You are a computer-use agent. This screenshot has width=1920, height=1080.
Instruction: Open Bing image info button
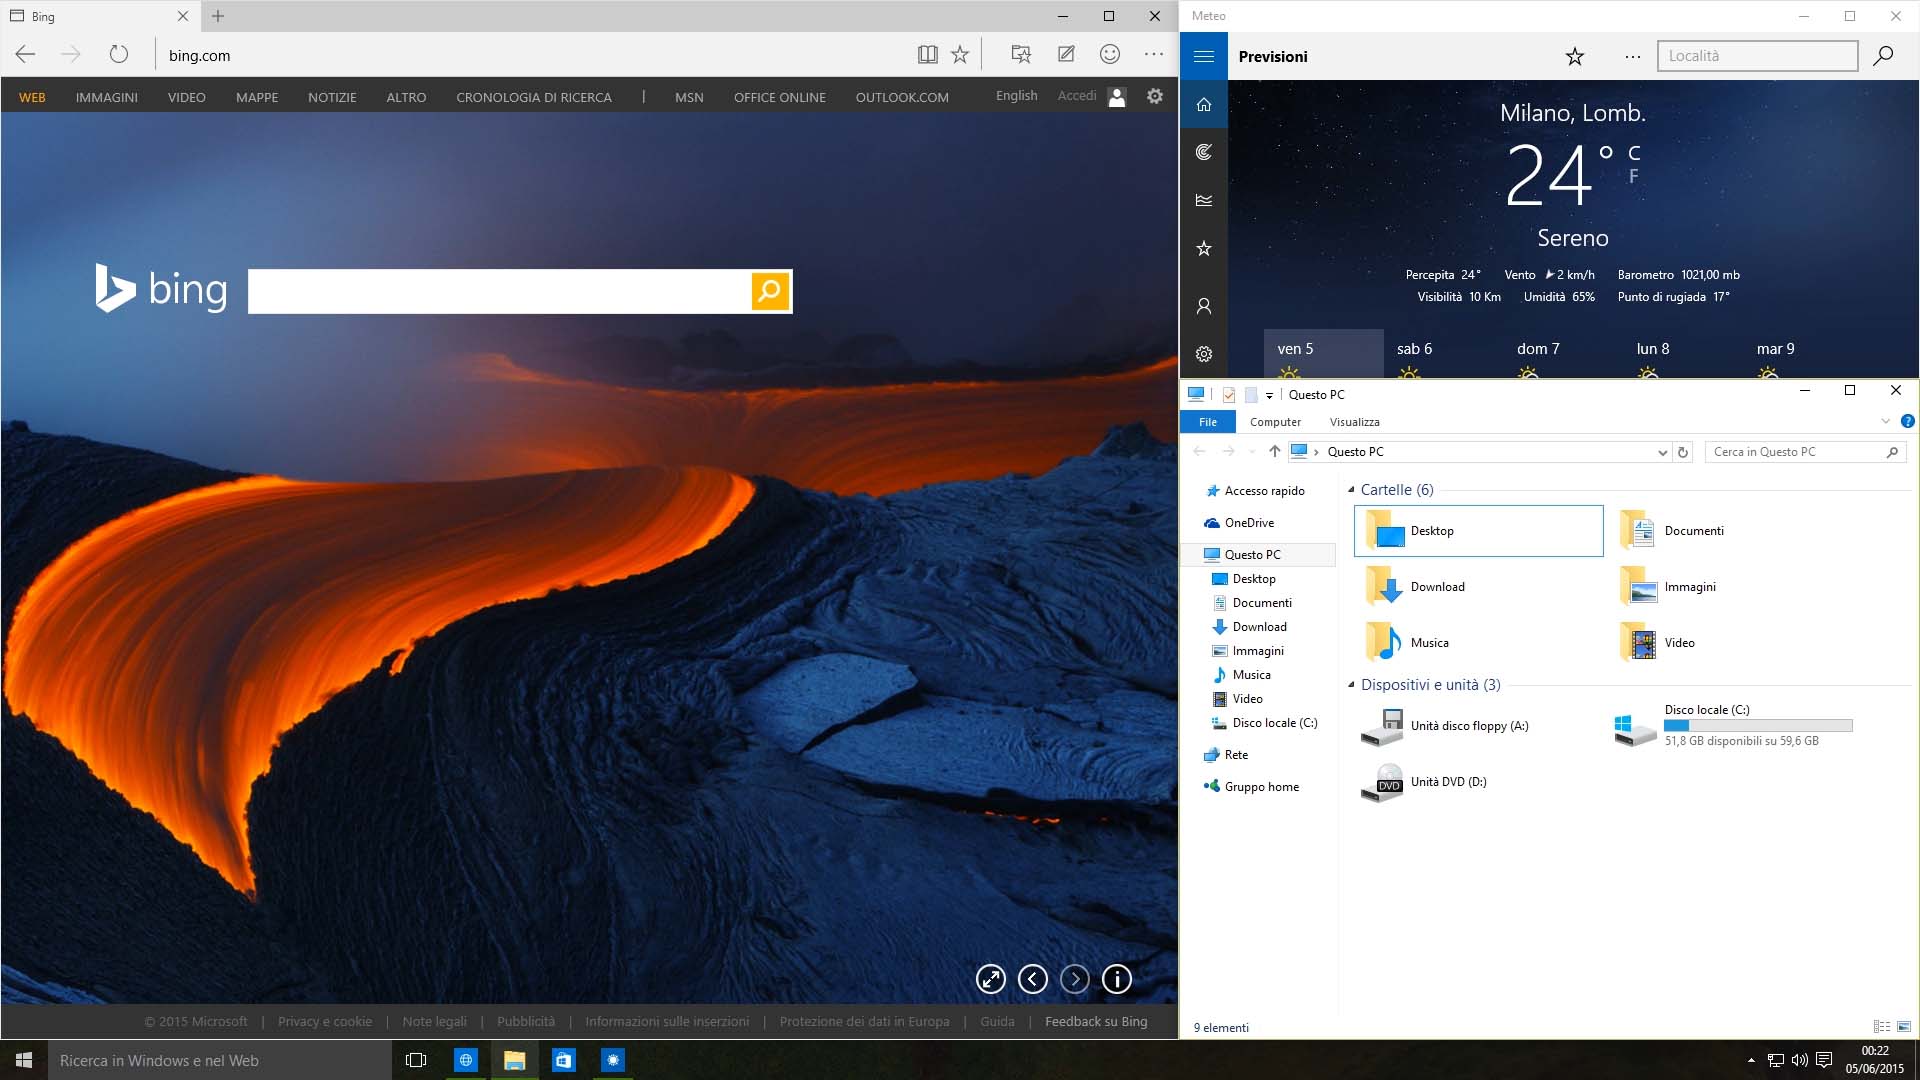(1117, 979)
